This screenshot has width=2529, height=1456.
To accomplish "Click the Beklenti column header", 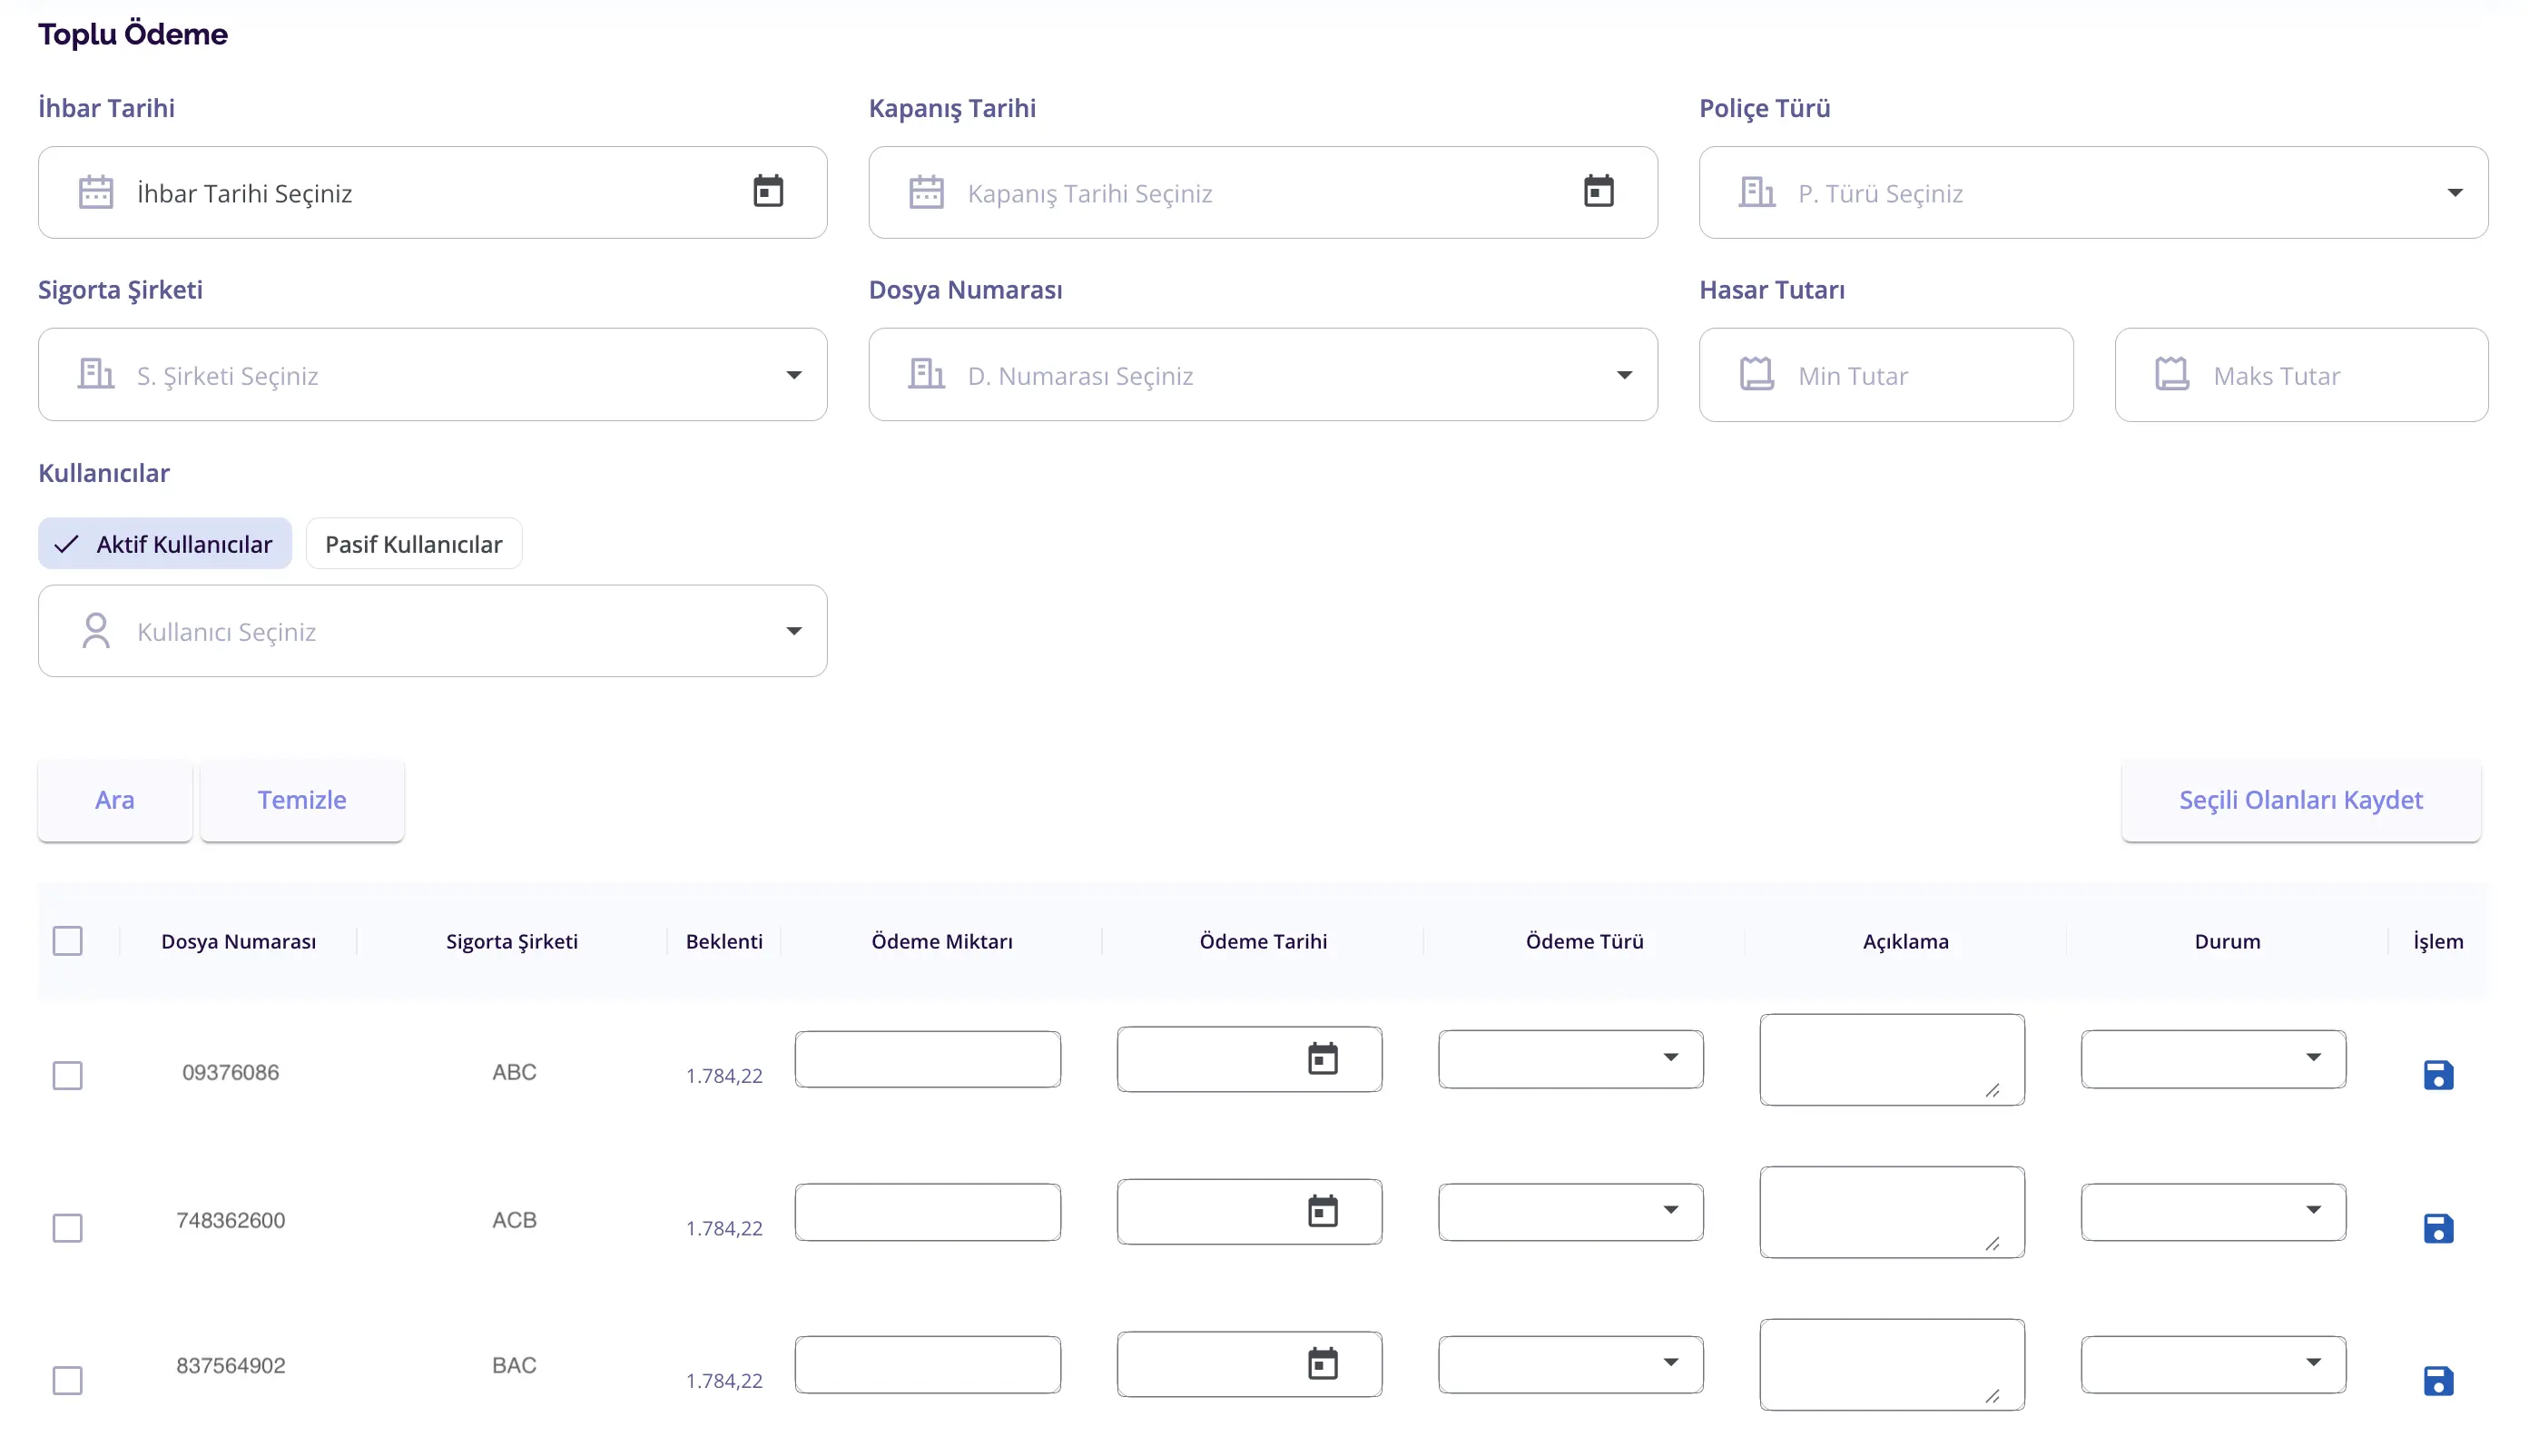I will pyautogui.click(x=724, y=941).
